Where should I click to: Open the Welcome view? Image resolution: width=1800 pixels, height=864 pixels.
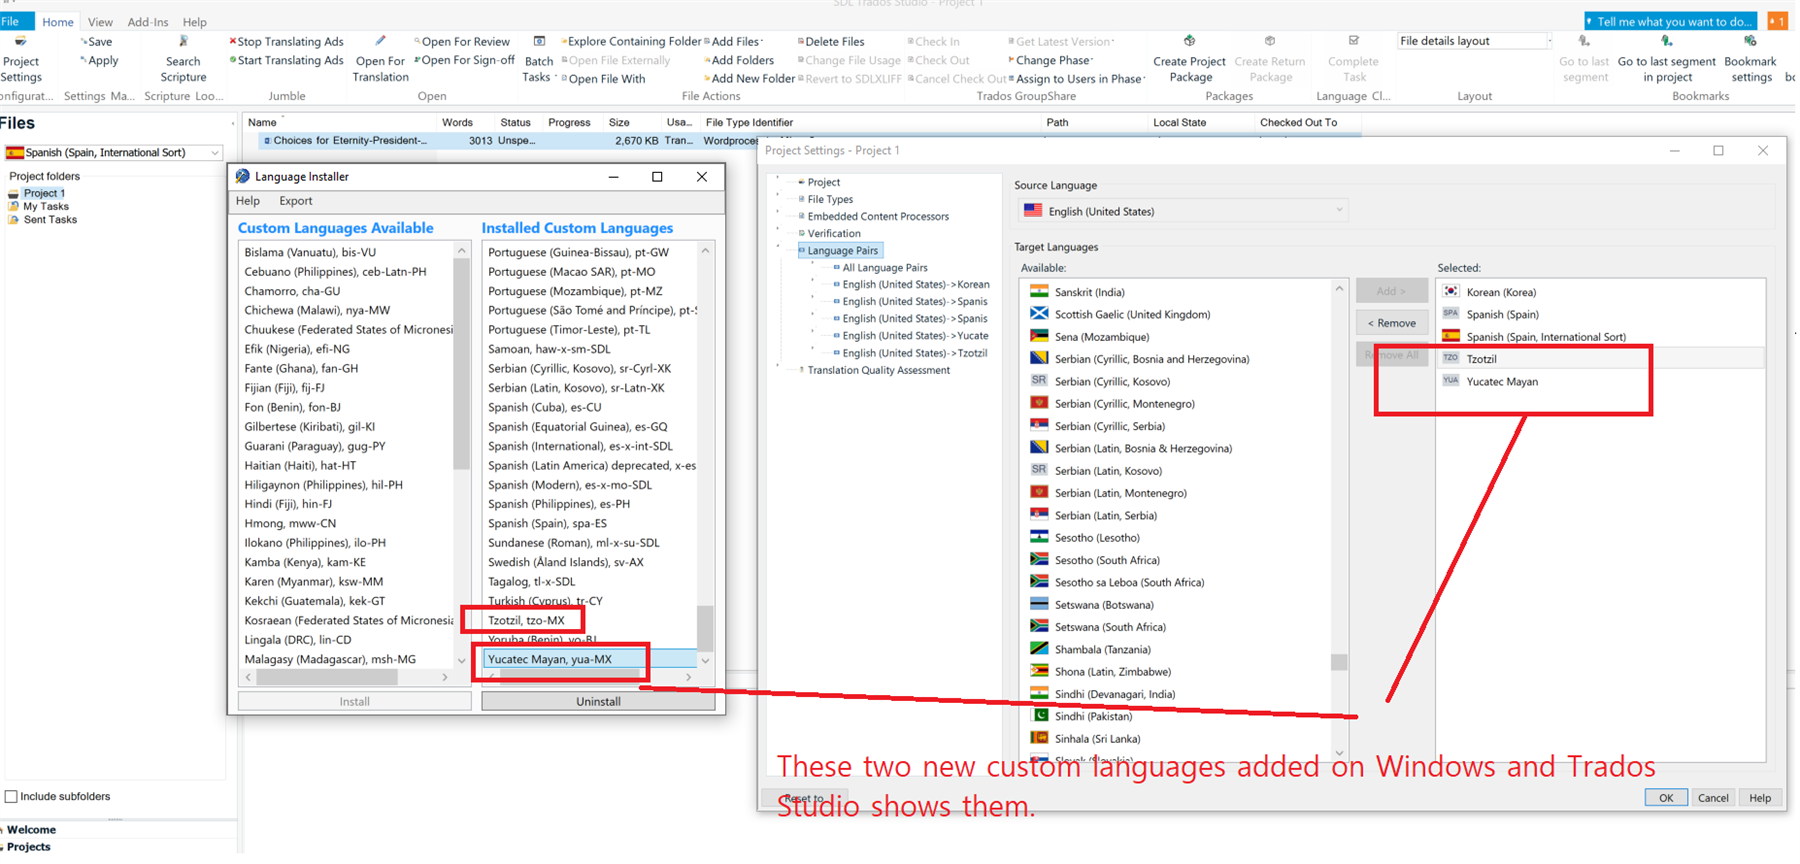tap(31, 830)
